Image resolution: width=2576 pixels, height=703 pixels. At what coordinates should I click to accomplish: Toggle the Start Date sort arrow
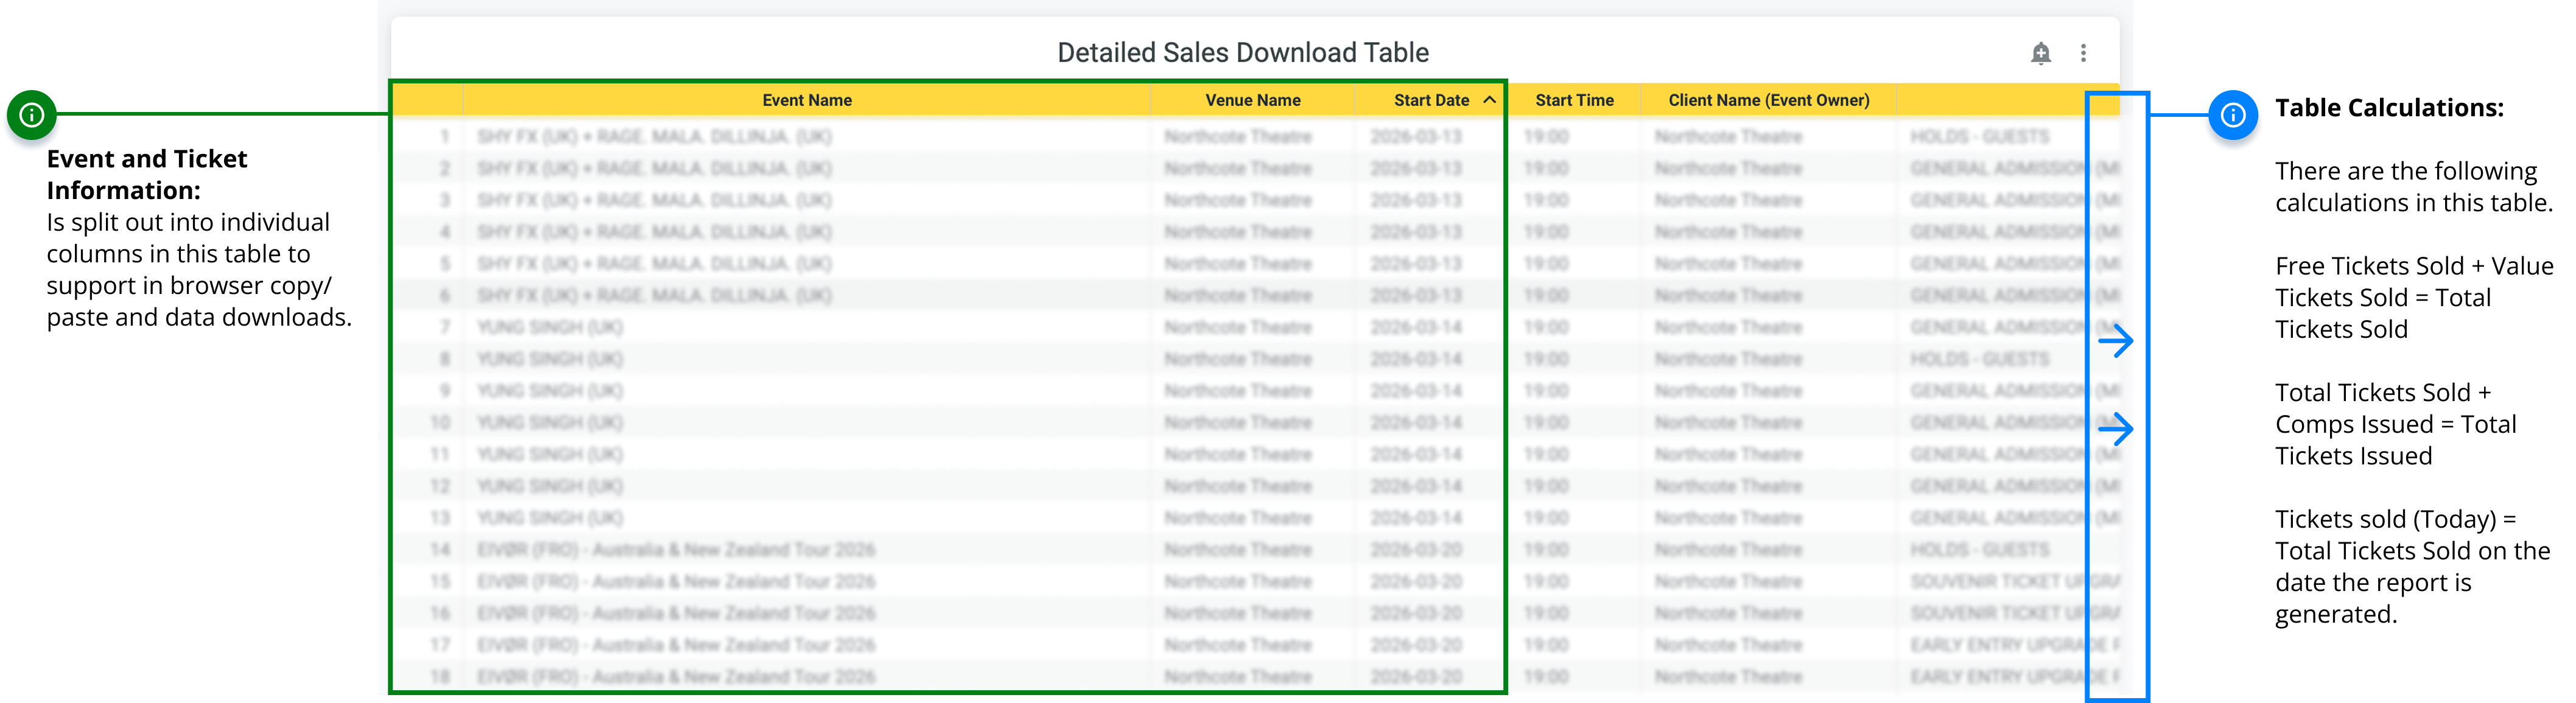[1489, 100]
